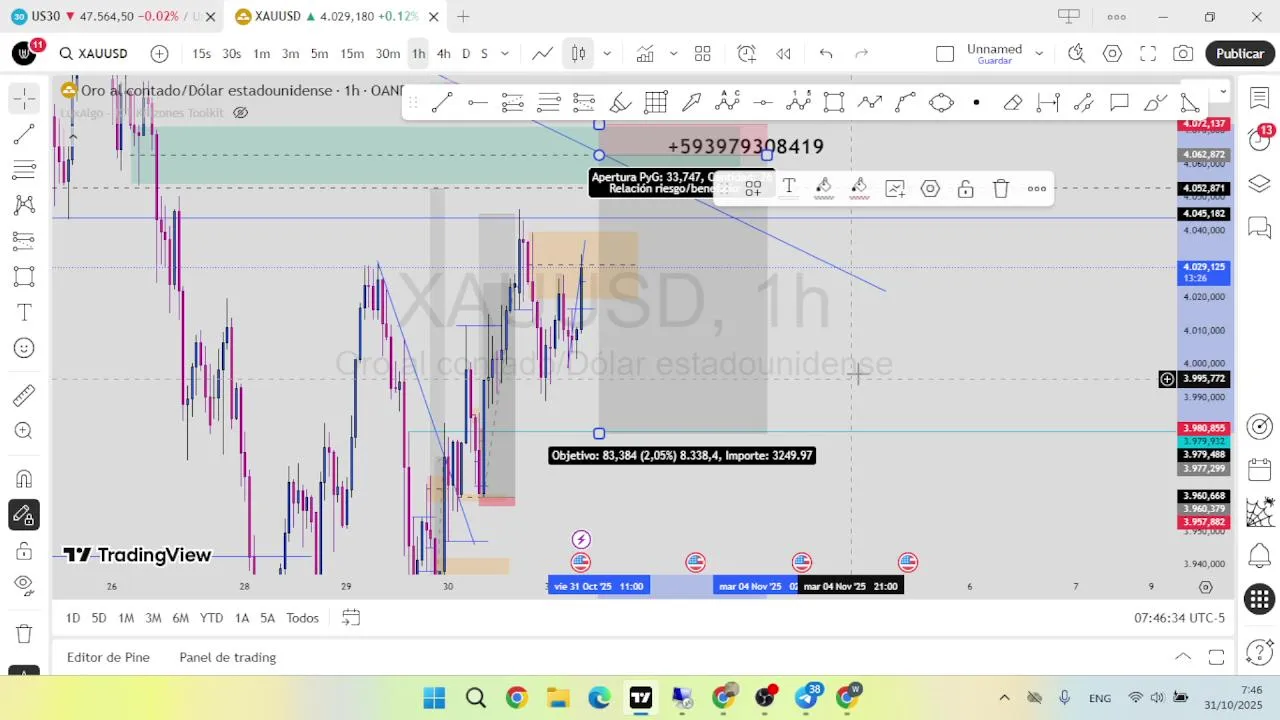Toggle lock all drawings padlock in sidebar
This screenshot has width=1280, height=720.
click(24, 551)
